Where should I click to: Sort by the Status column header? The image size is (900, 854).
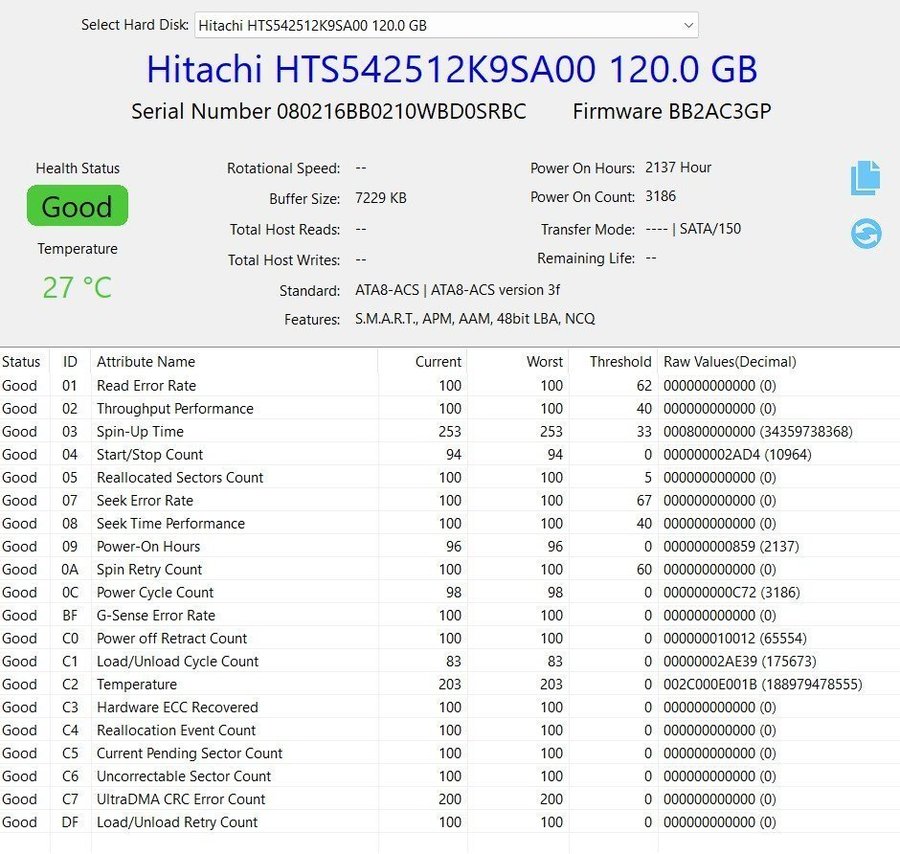coord(22,362)
